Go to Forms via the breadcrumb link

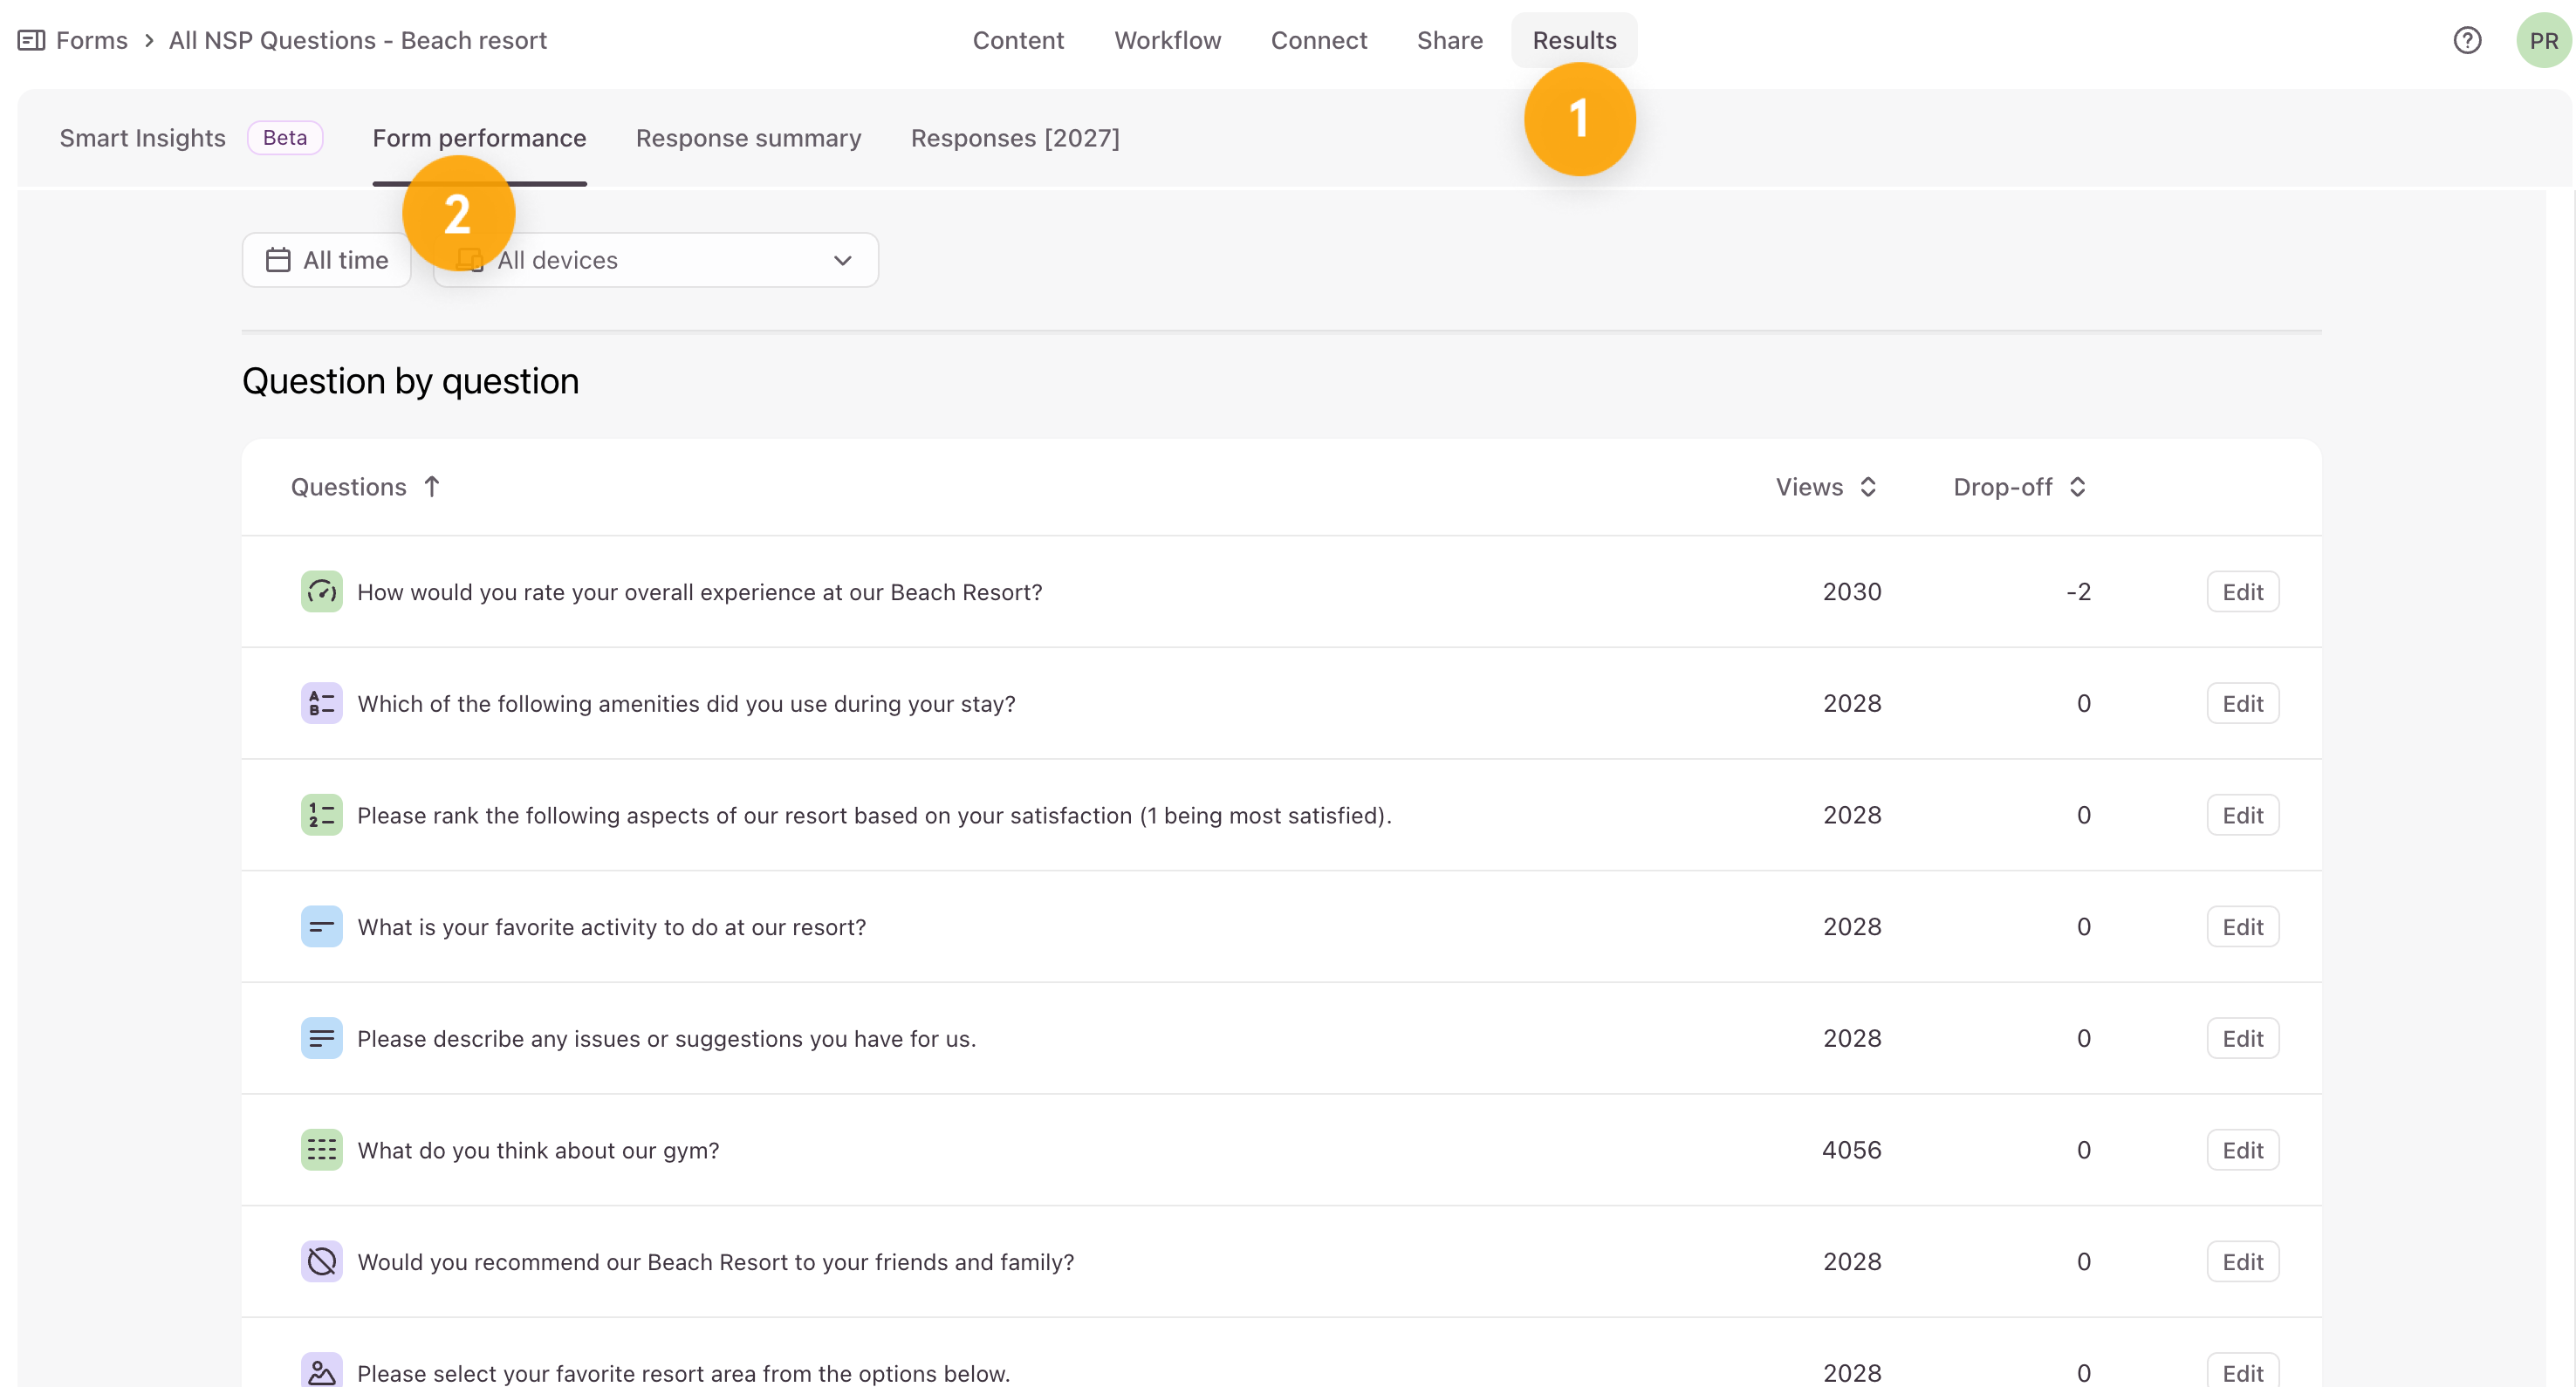pyautogui.click(x=92, y=40)
